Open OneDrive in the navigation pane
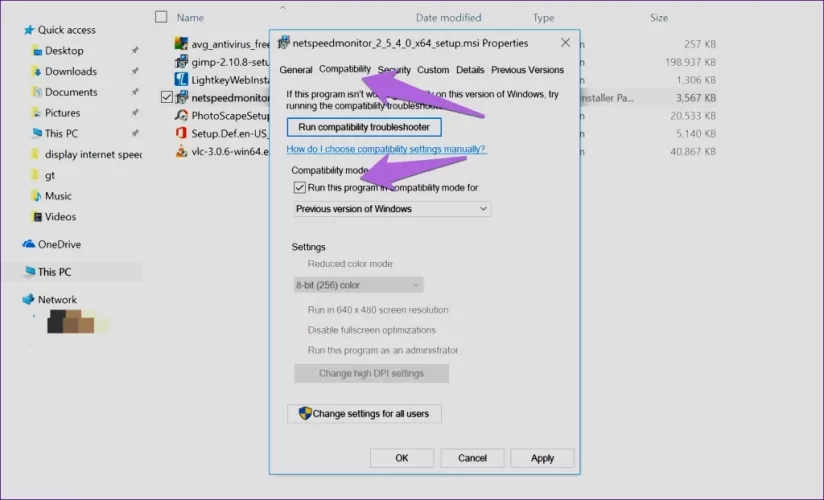The image size is (824, 500). click(x=58, y=244)
